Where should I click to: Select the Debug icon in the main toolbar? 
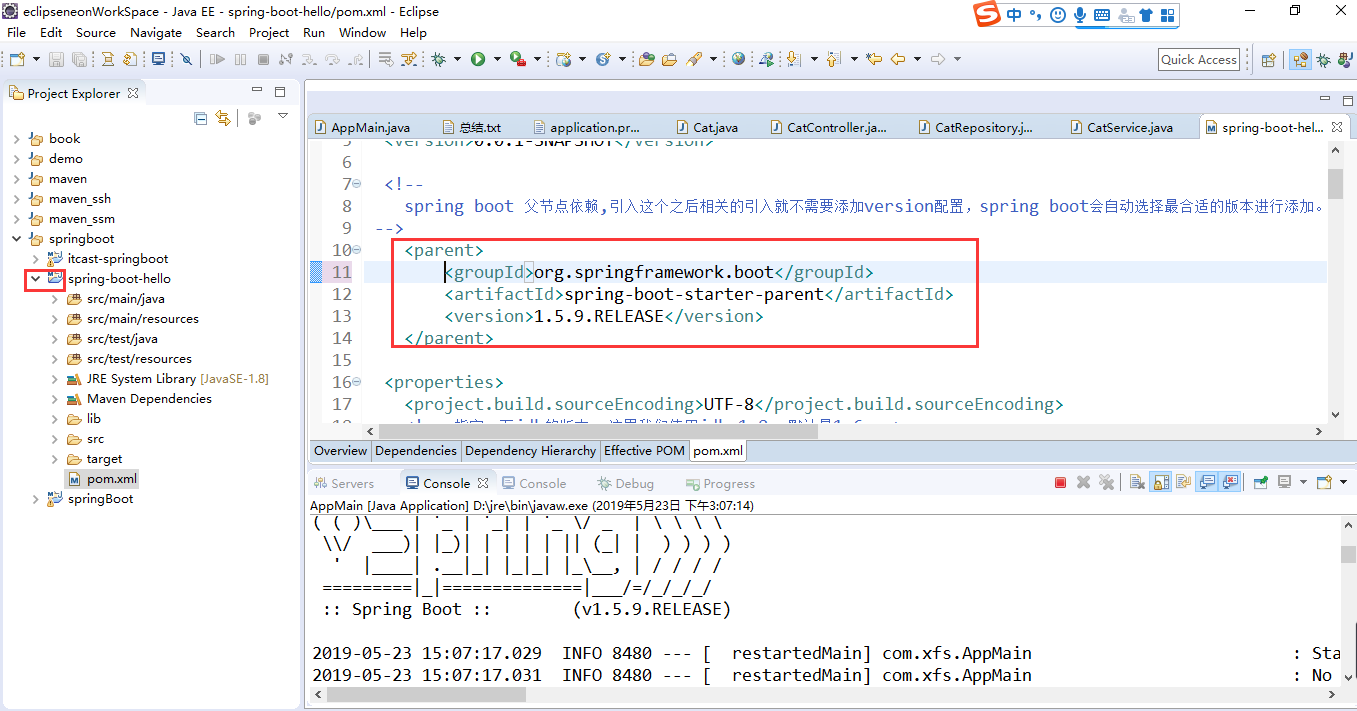(436, 59)
